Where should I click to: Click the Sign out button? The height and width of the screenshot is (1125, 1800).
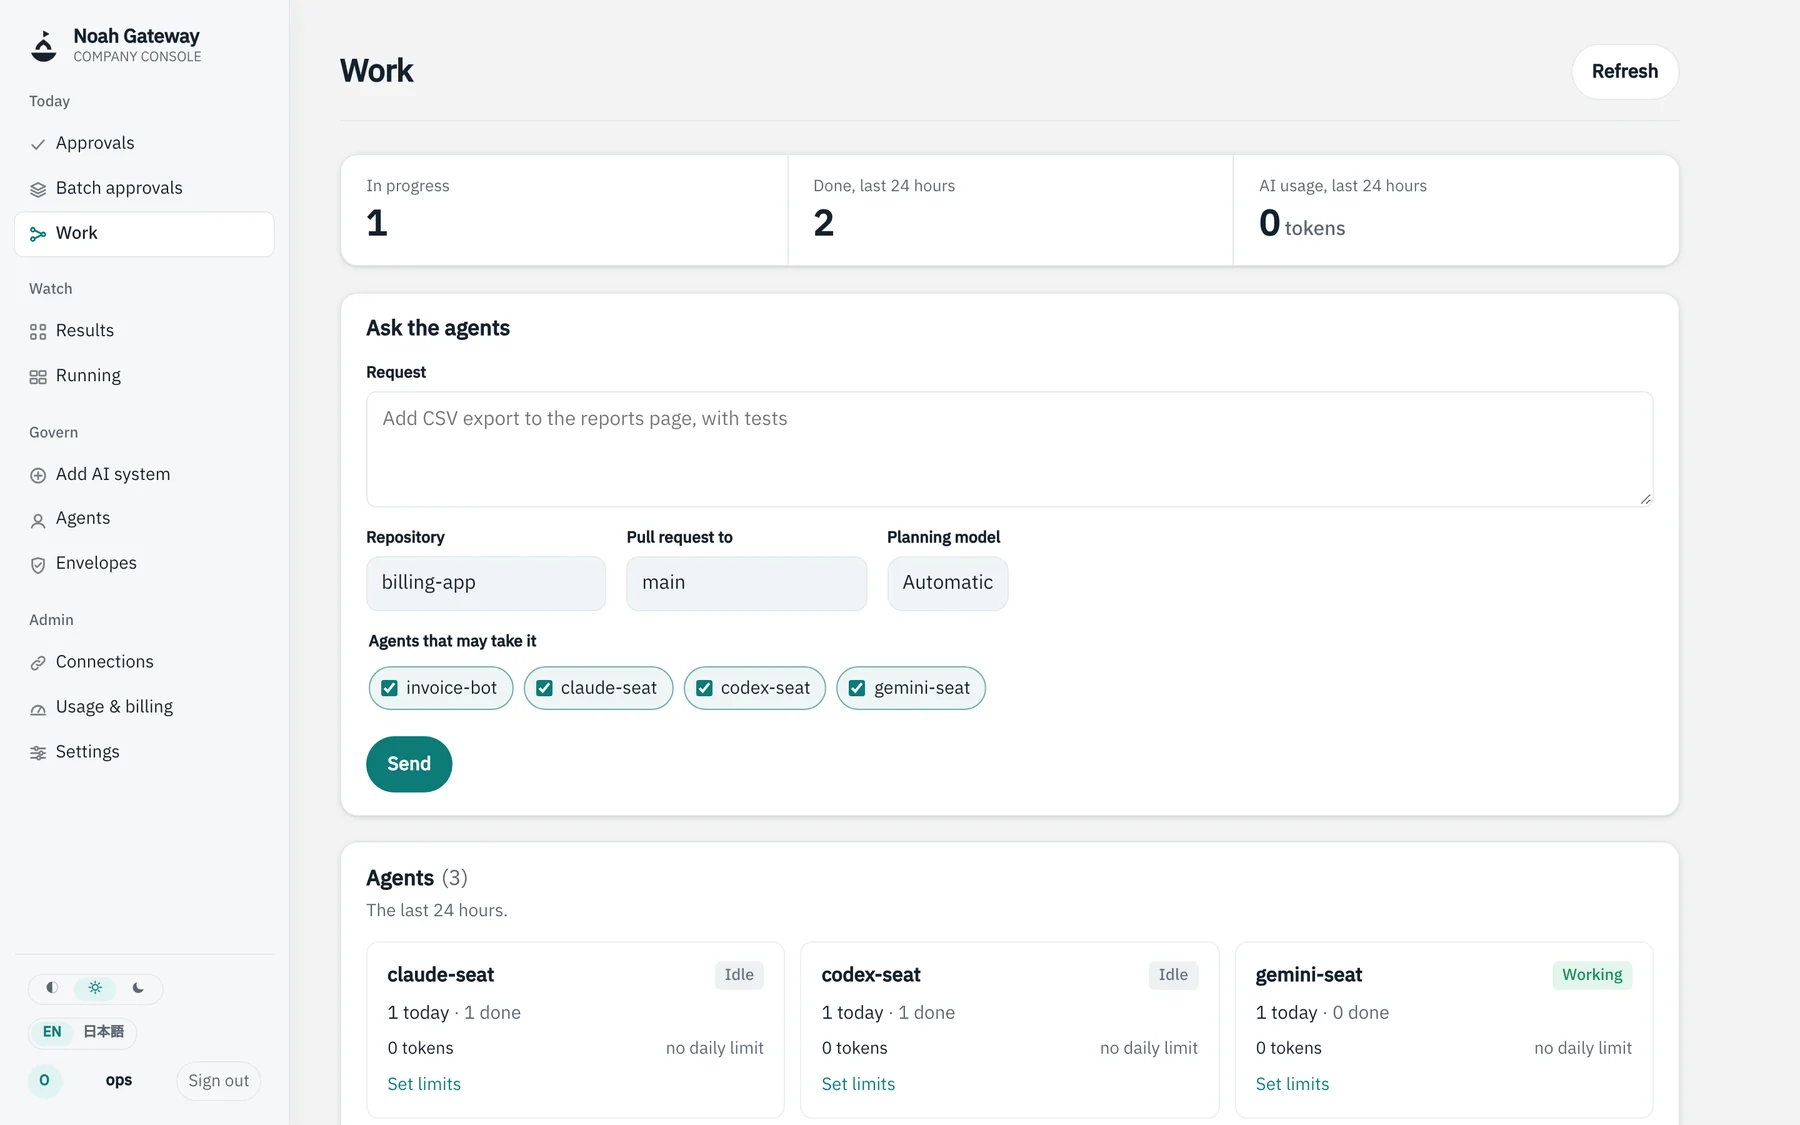219,1081
